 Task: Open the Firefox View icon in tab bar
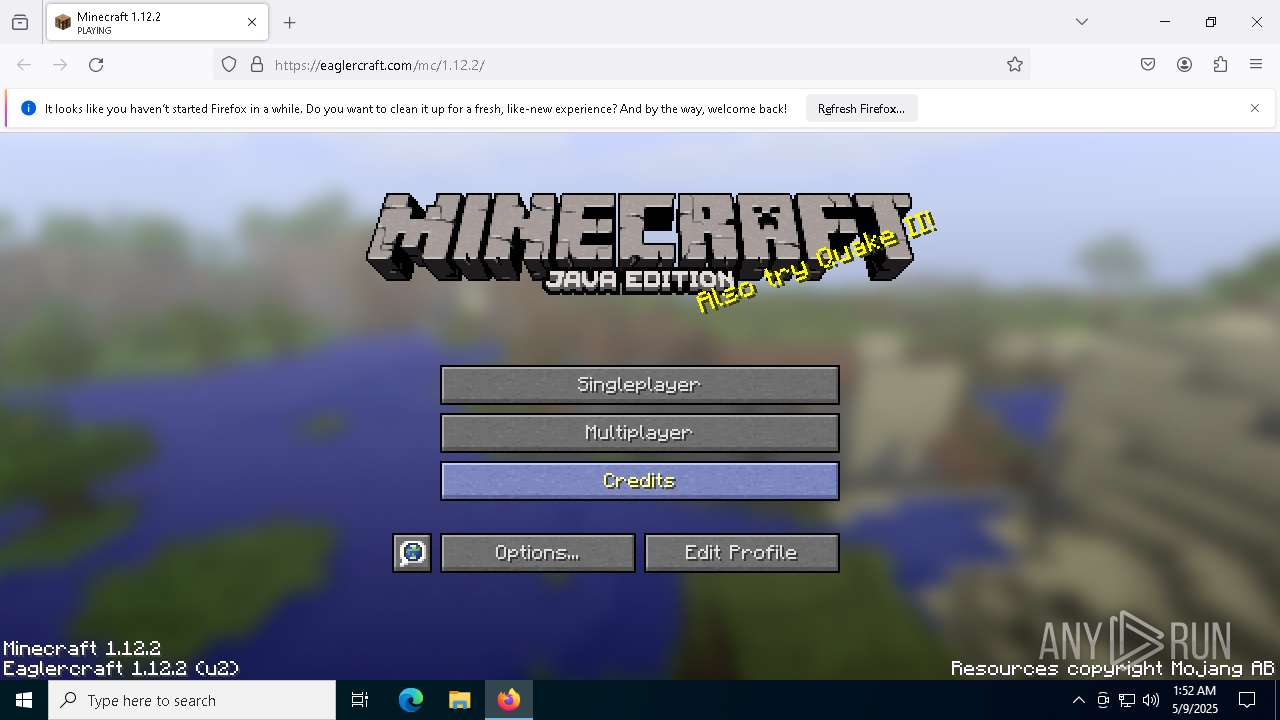point(20,22)
